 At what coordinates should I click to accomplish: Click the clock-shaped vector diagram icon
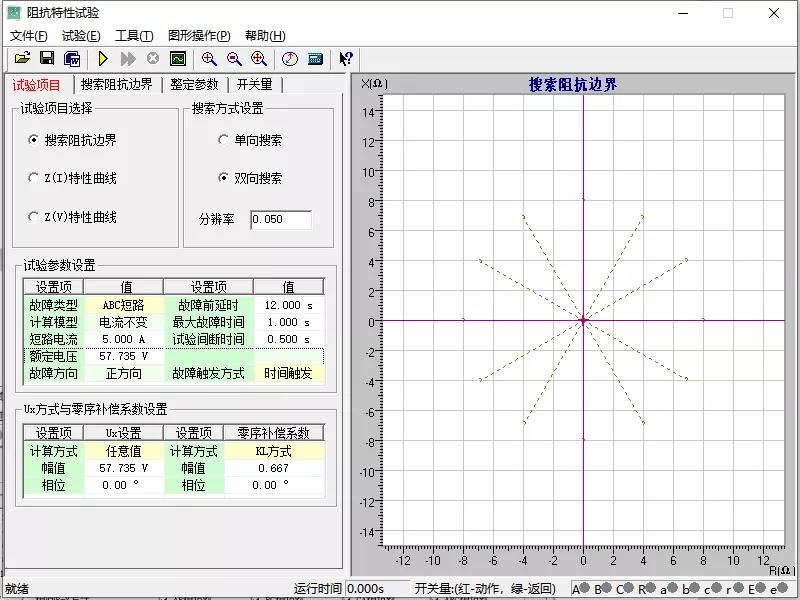pyautogui.click(x=290, y=59)
